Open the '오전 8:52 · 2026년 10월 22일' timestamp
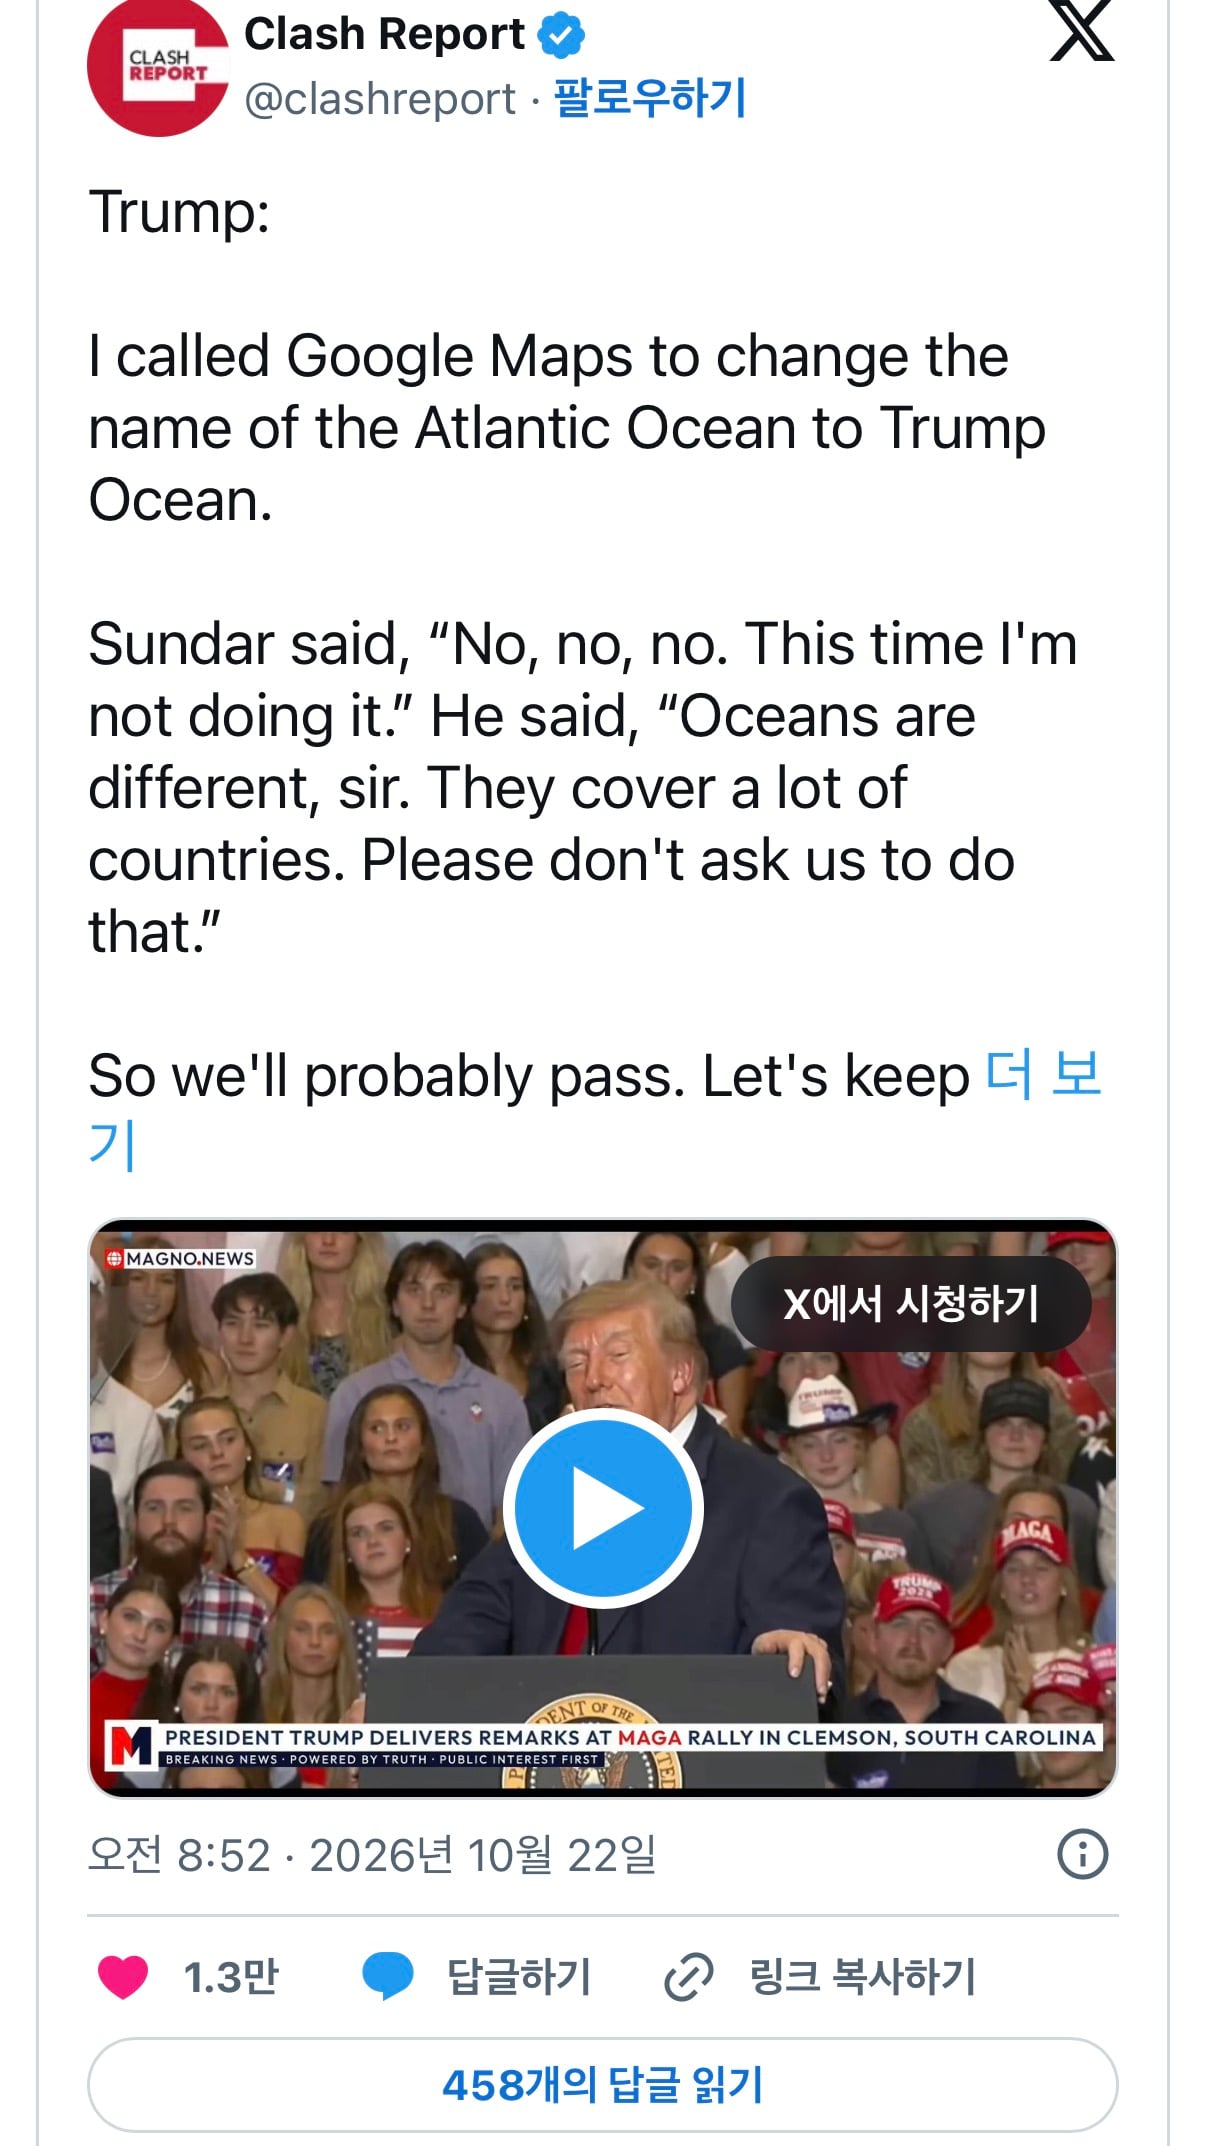Screen dimensions: 1206x2146 pyautogui.click(x=372, y=1855)
